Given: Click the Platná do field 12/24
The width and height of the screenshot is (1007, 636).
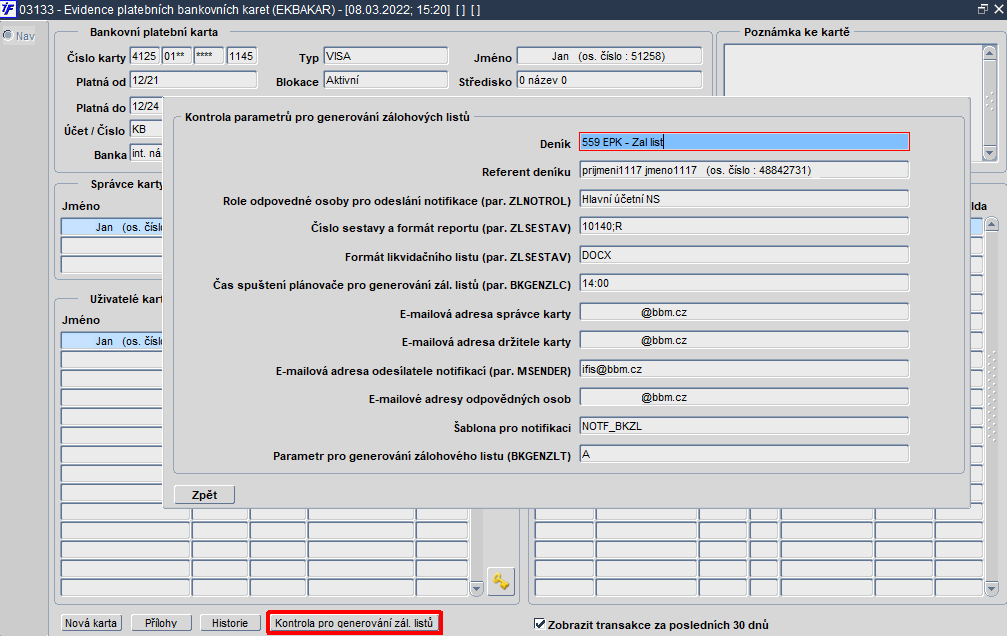Looking at the screenshot, I should 146,106.
